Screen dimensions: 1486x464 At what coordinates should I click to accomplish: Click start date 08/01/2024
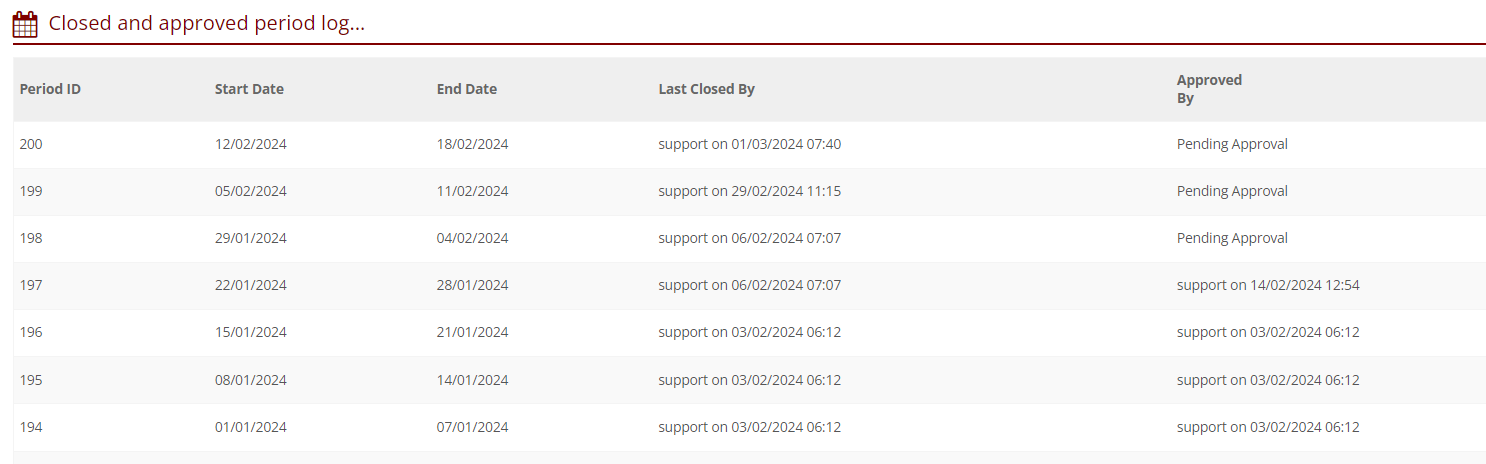click(250, 380)
